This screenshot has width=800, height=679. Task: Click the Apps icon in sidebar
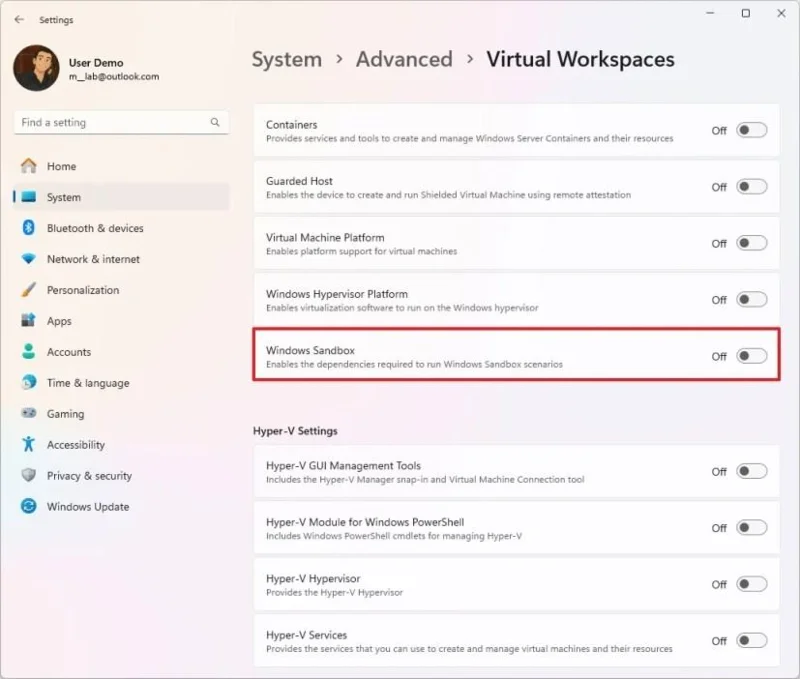click(29, 320)
